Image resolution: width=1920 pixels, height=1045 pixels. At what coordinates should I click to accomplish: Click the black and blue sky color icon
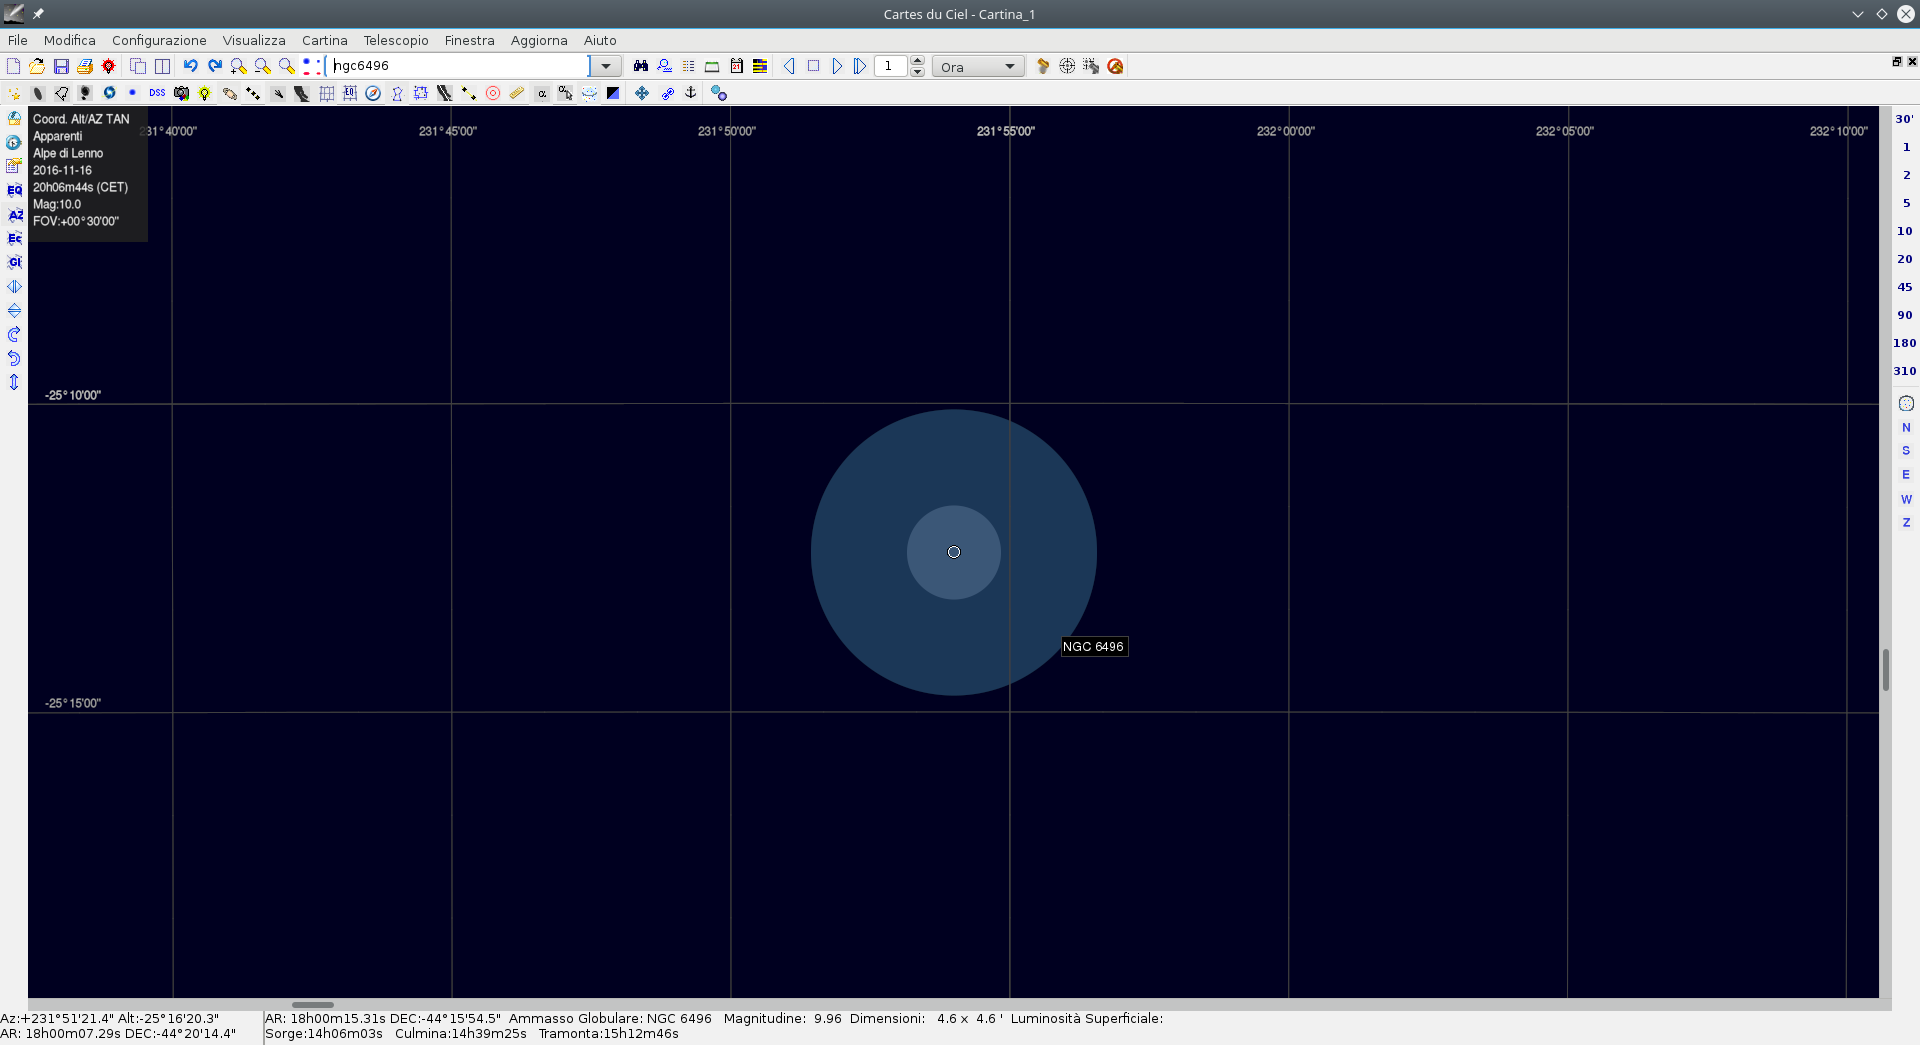[x=613, y=93]
